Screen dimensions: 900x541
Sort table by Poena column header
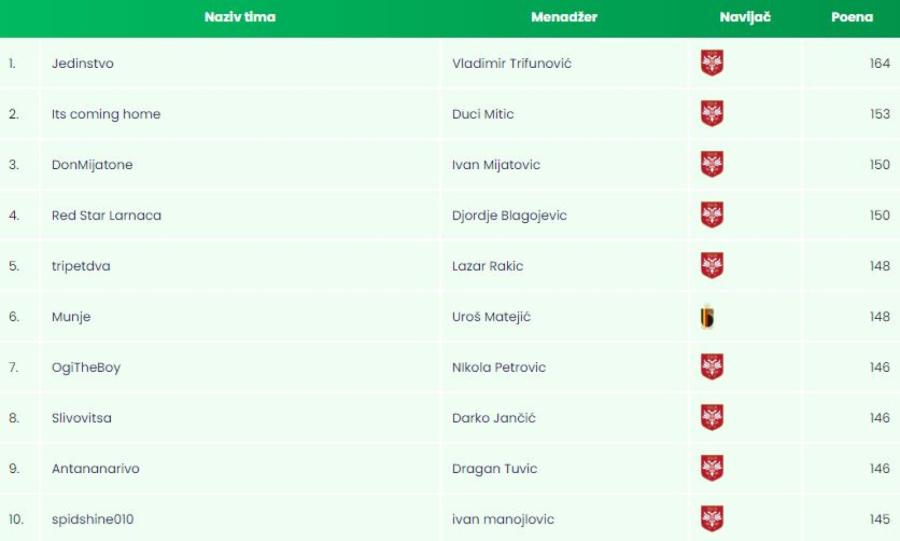tap(852, 17)
